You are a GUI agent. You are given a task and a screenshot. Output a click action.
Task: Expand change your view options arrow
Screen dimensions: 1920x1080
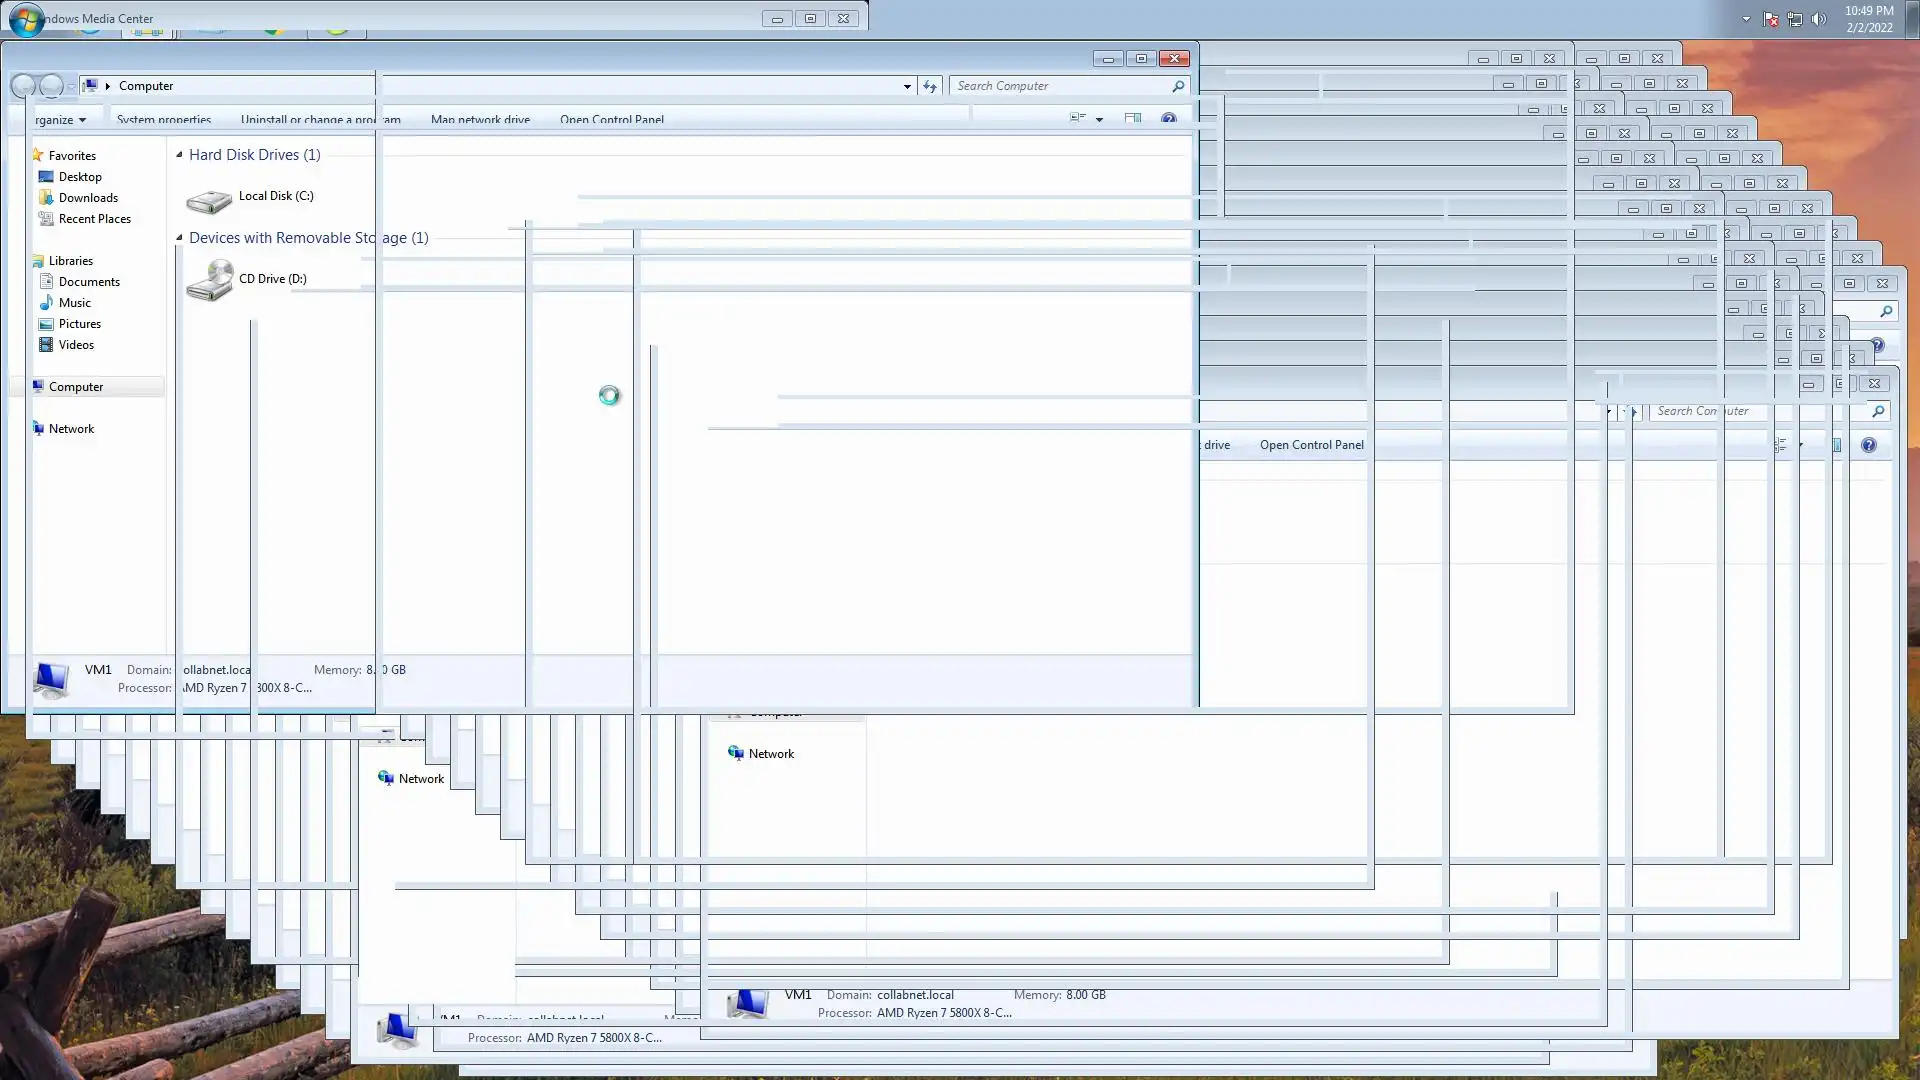coord(1099,120)
